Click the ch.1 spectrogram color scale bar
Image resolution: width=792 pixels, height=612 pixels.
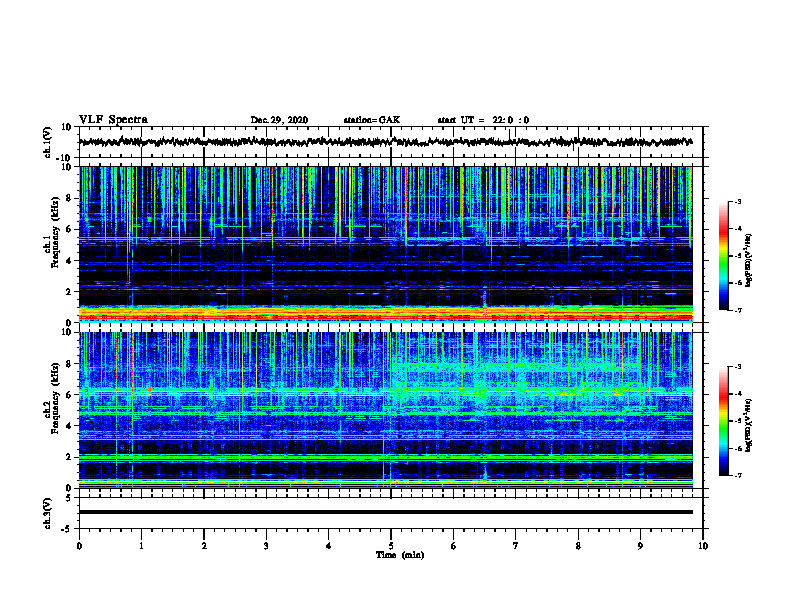coord(723,256)
